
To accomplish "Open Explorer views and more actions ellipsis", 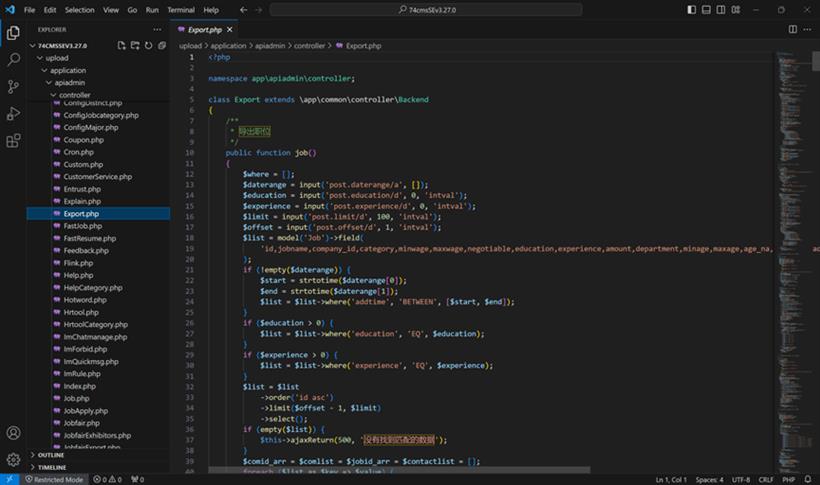I will [x=157, y=29].
